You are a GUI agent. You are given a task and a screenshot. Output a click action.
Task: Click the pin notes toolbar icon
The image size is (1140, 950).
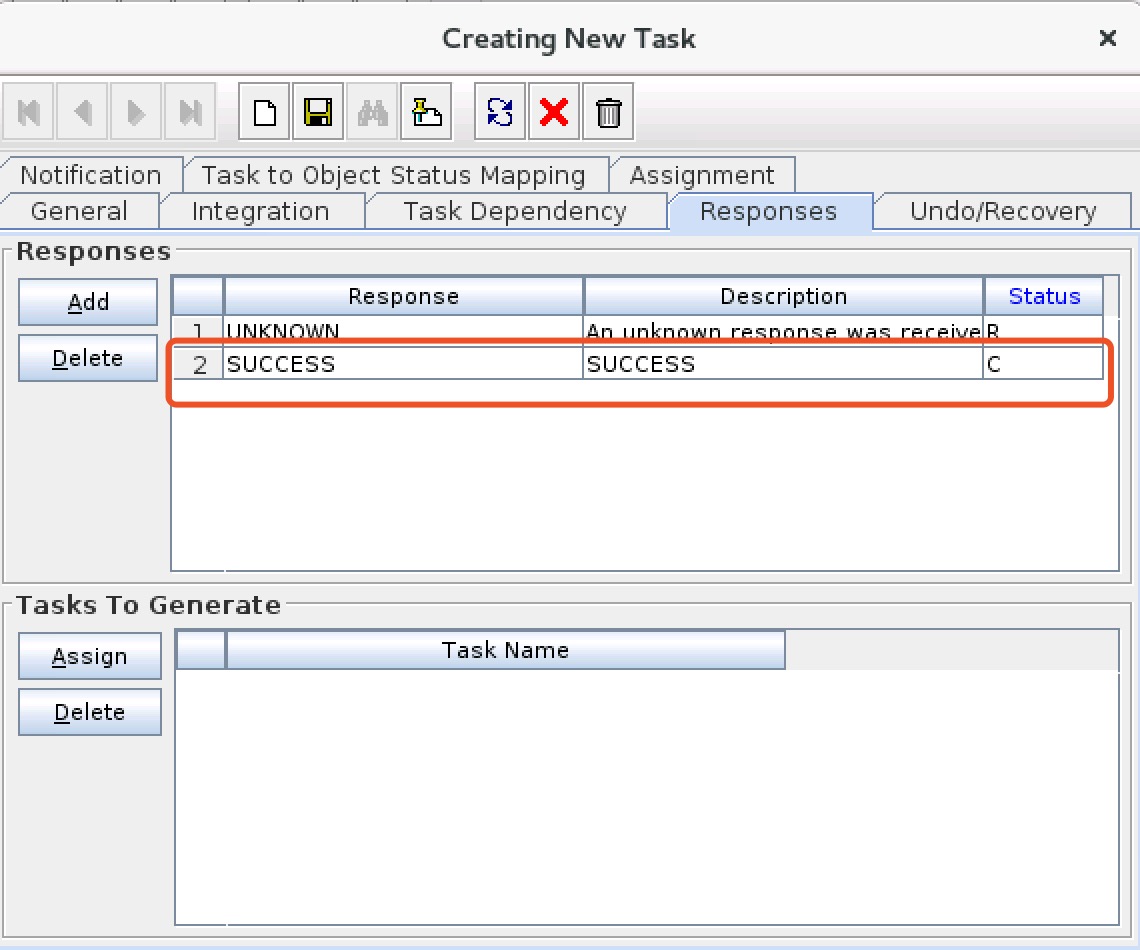tap(426, 112)
